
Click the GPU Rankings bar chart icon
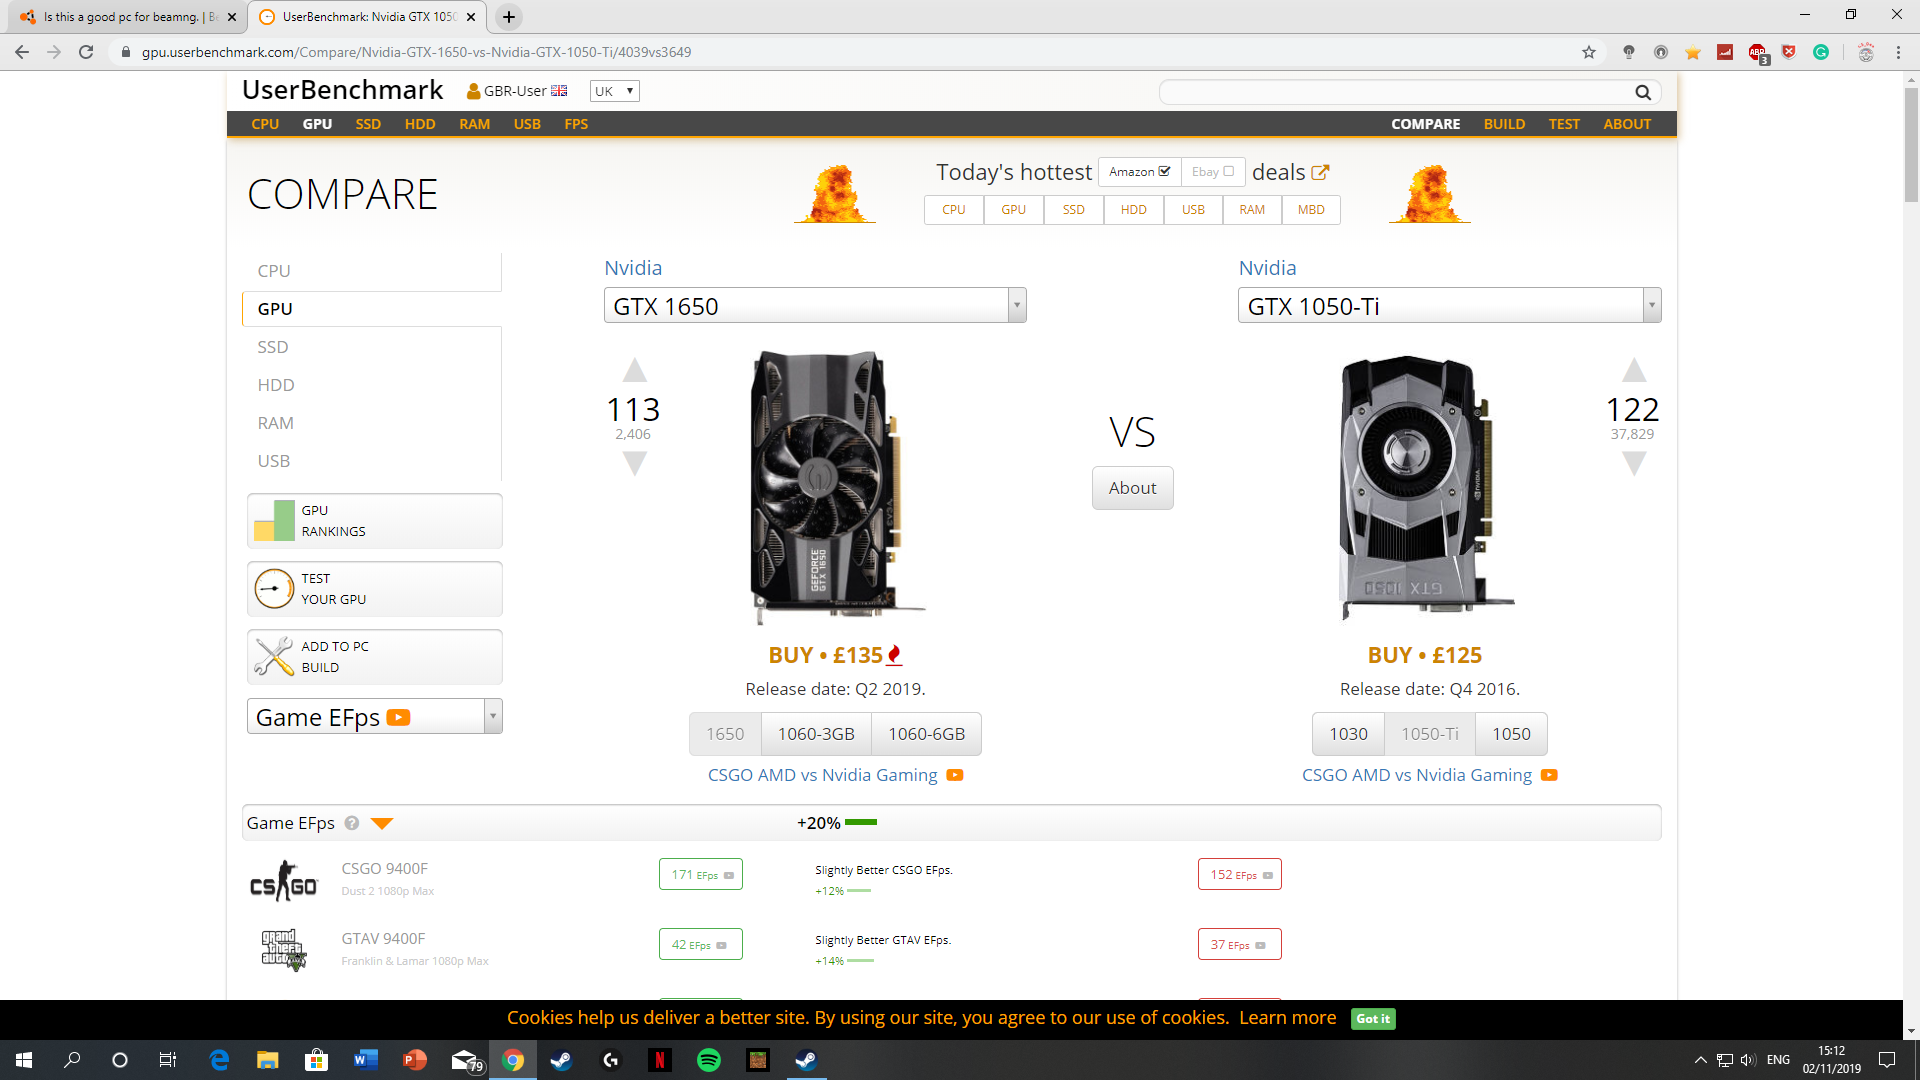pos(274,521)
